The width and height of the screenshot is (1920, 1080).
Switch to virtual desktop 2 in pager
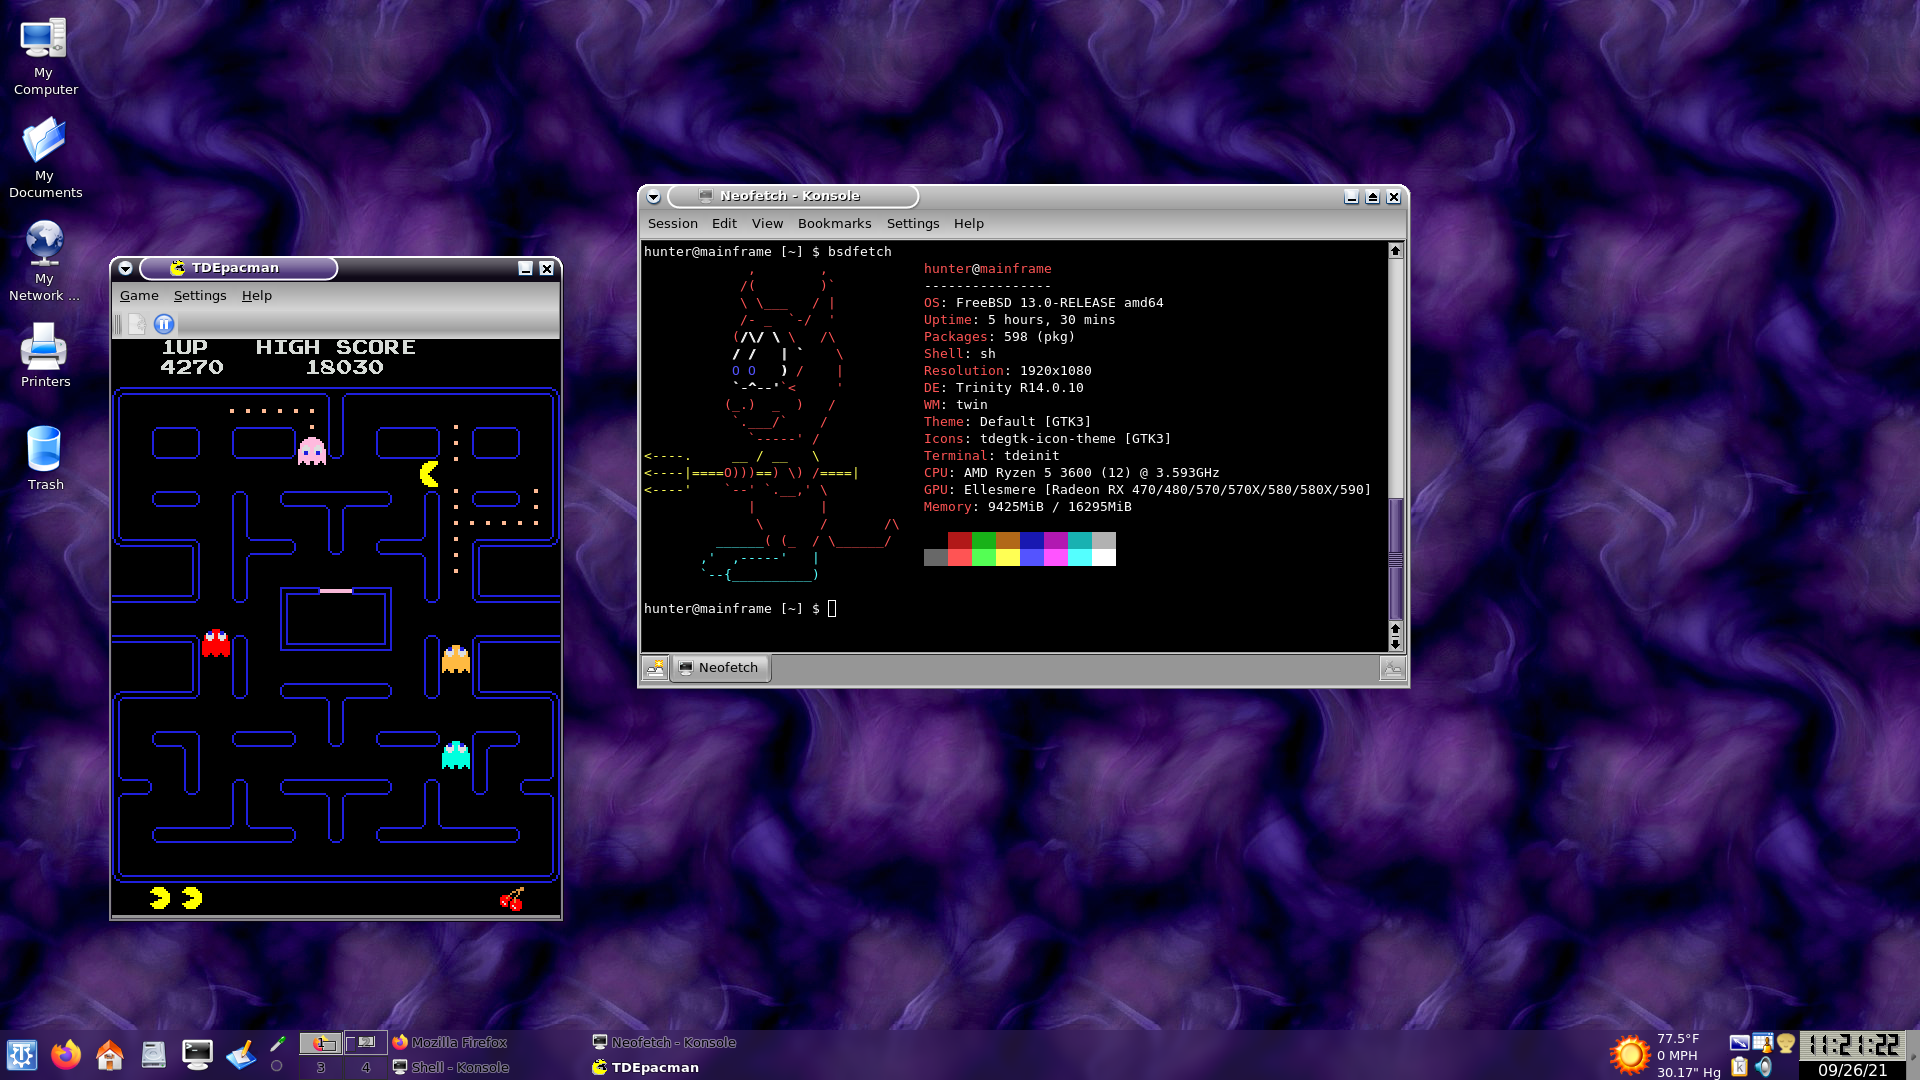point(366,1043)
